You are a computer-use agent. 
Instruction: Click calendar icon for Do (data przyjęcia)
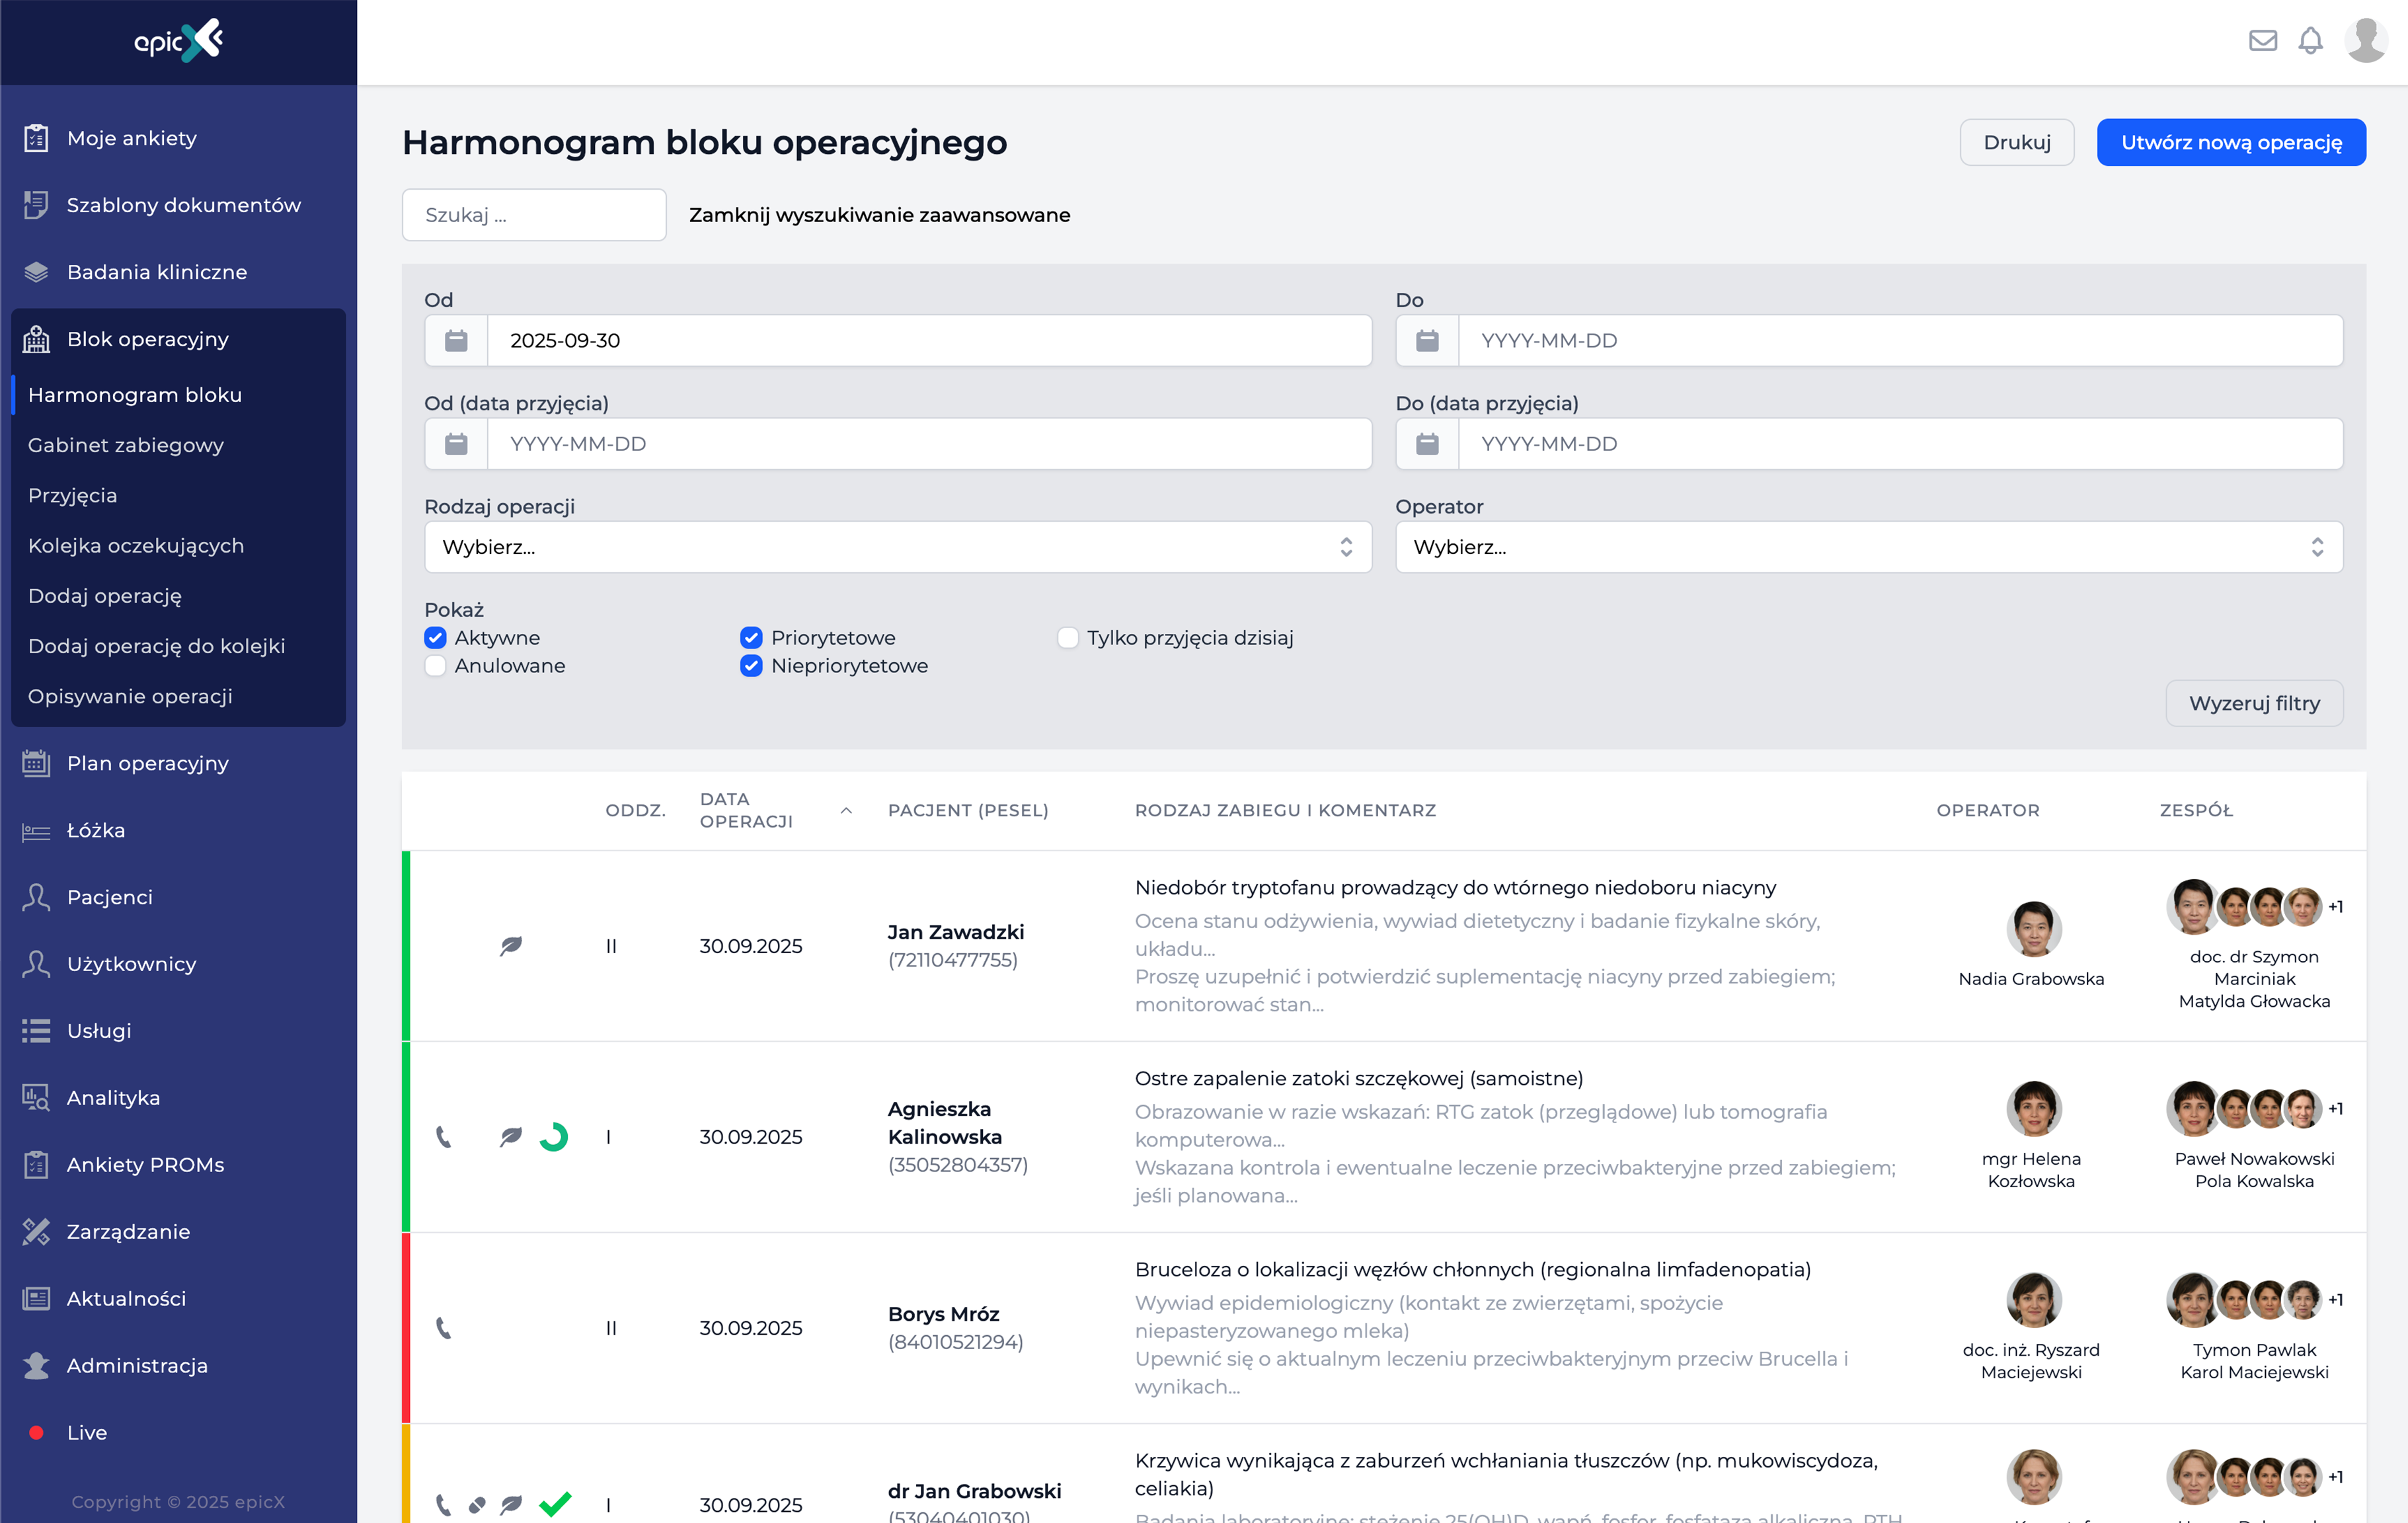pos(1427,444)
